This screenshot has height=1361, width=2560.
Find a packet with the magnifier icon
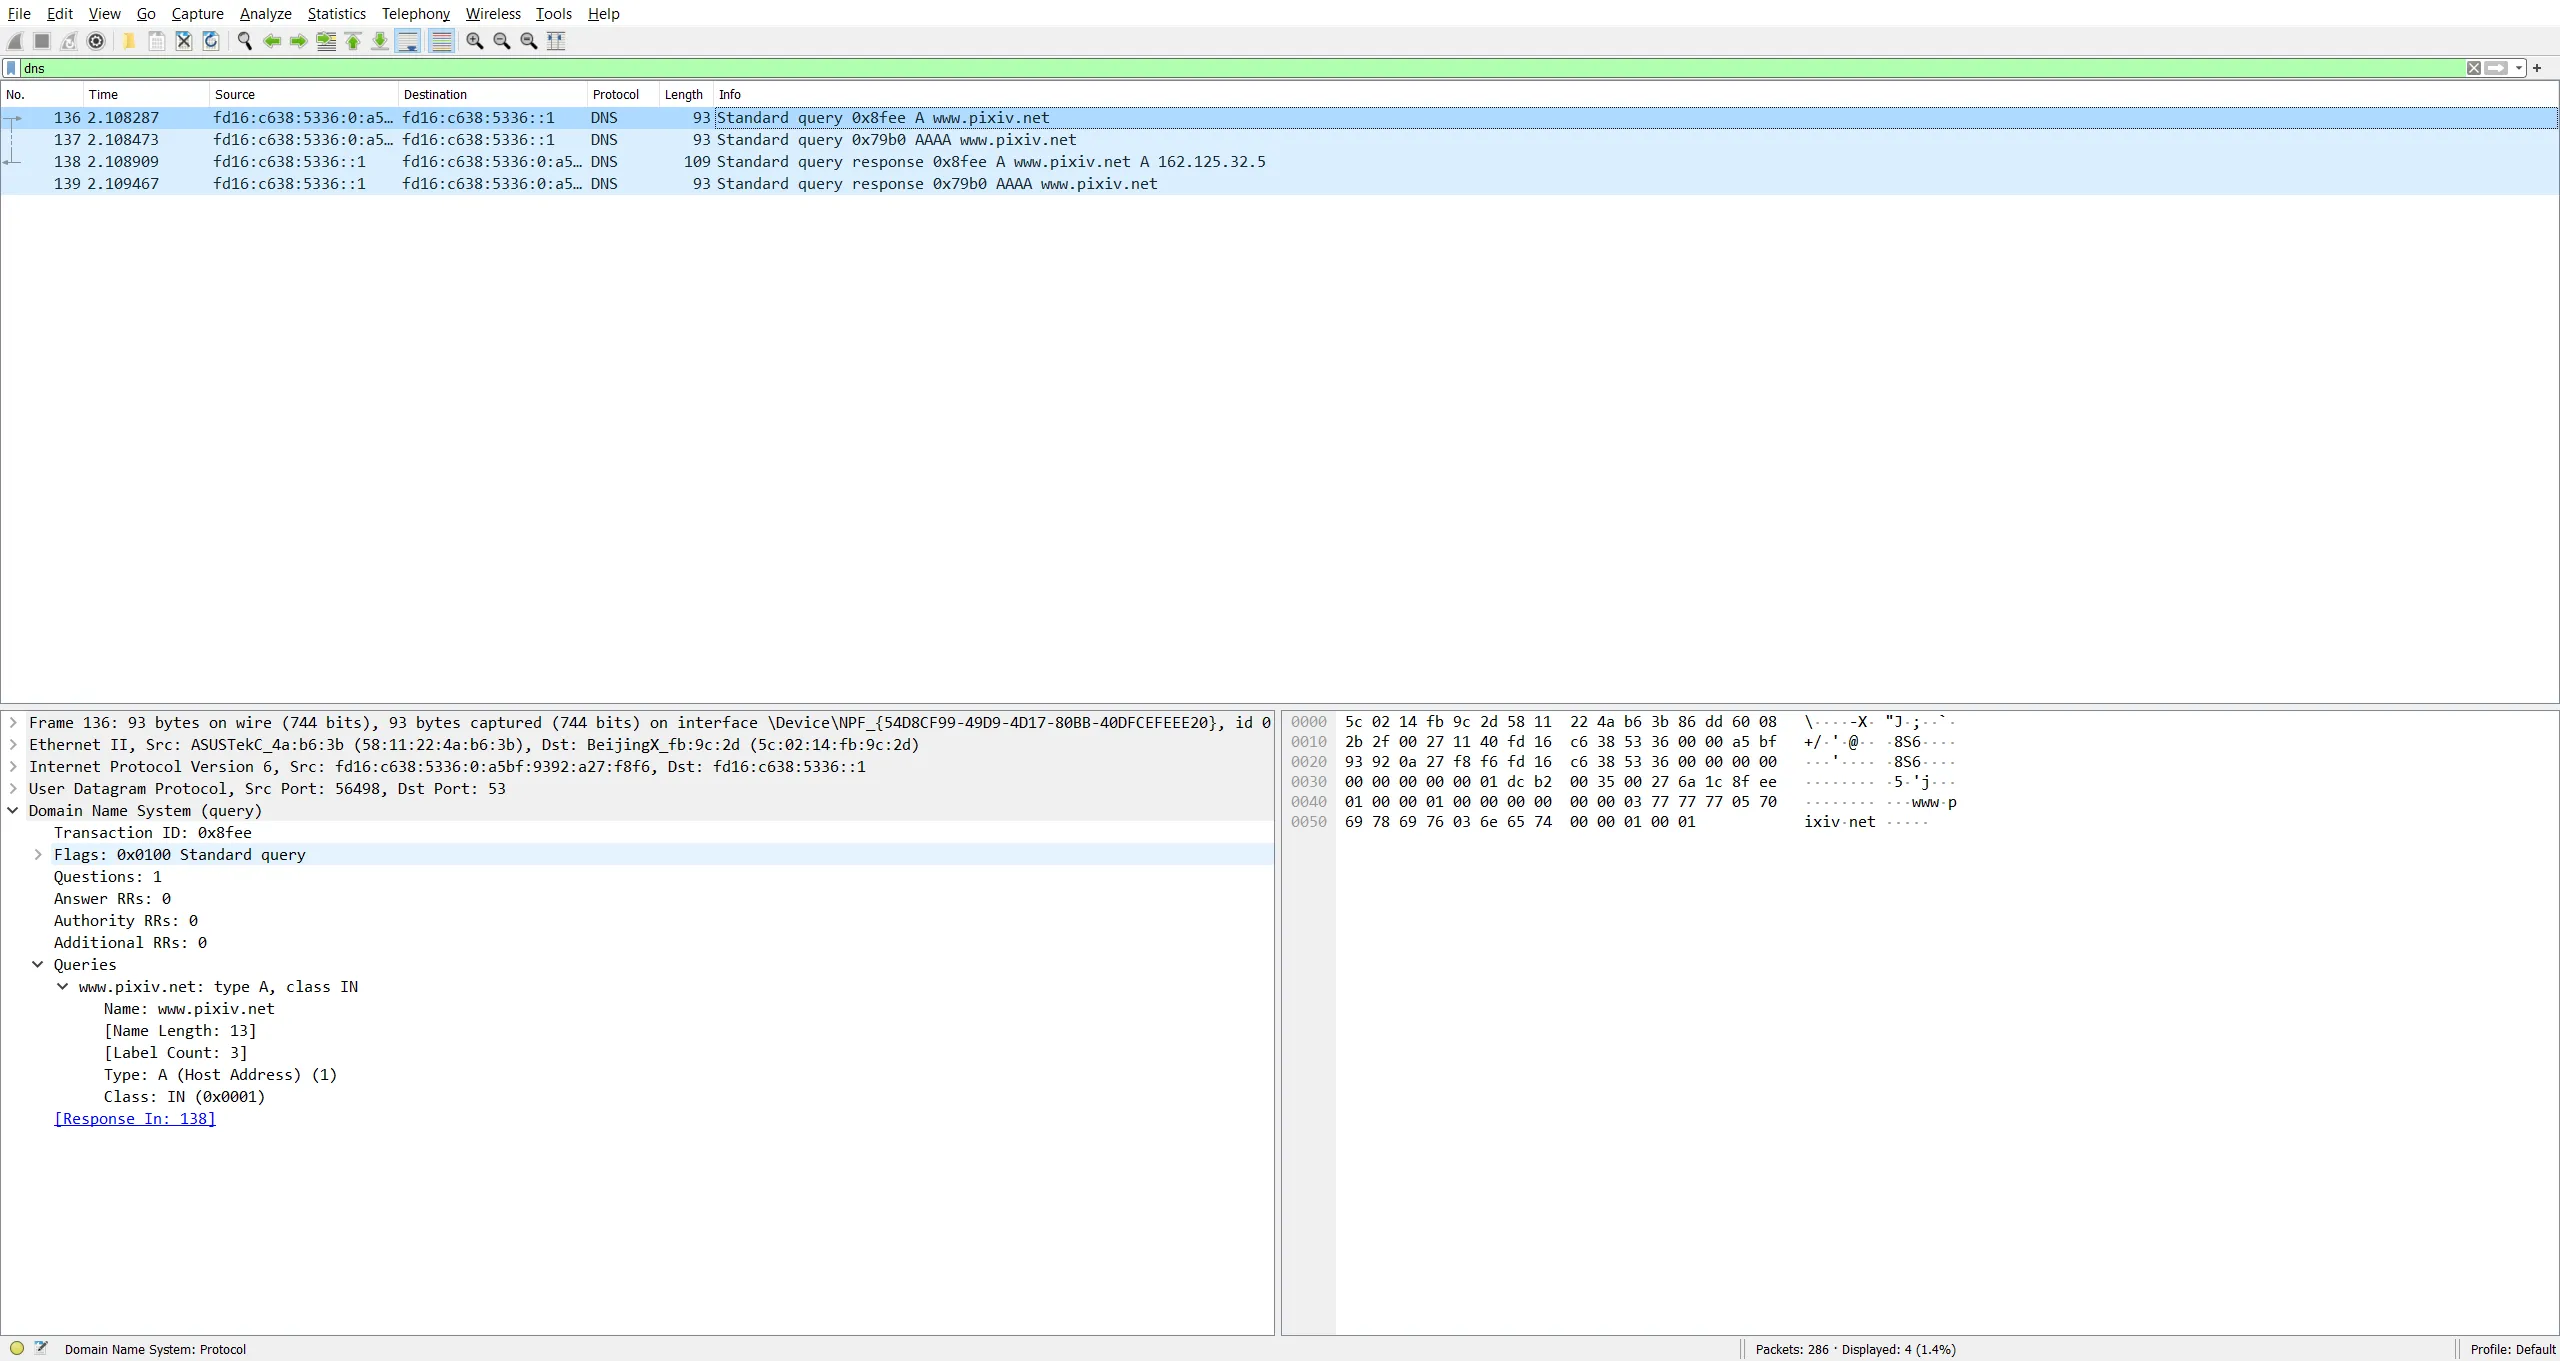(x=244, y=41)
